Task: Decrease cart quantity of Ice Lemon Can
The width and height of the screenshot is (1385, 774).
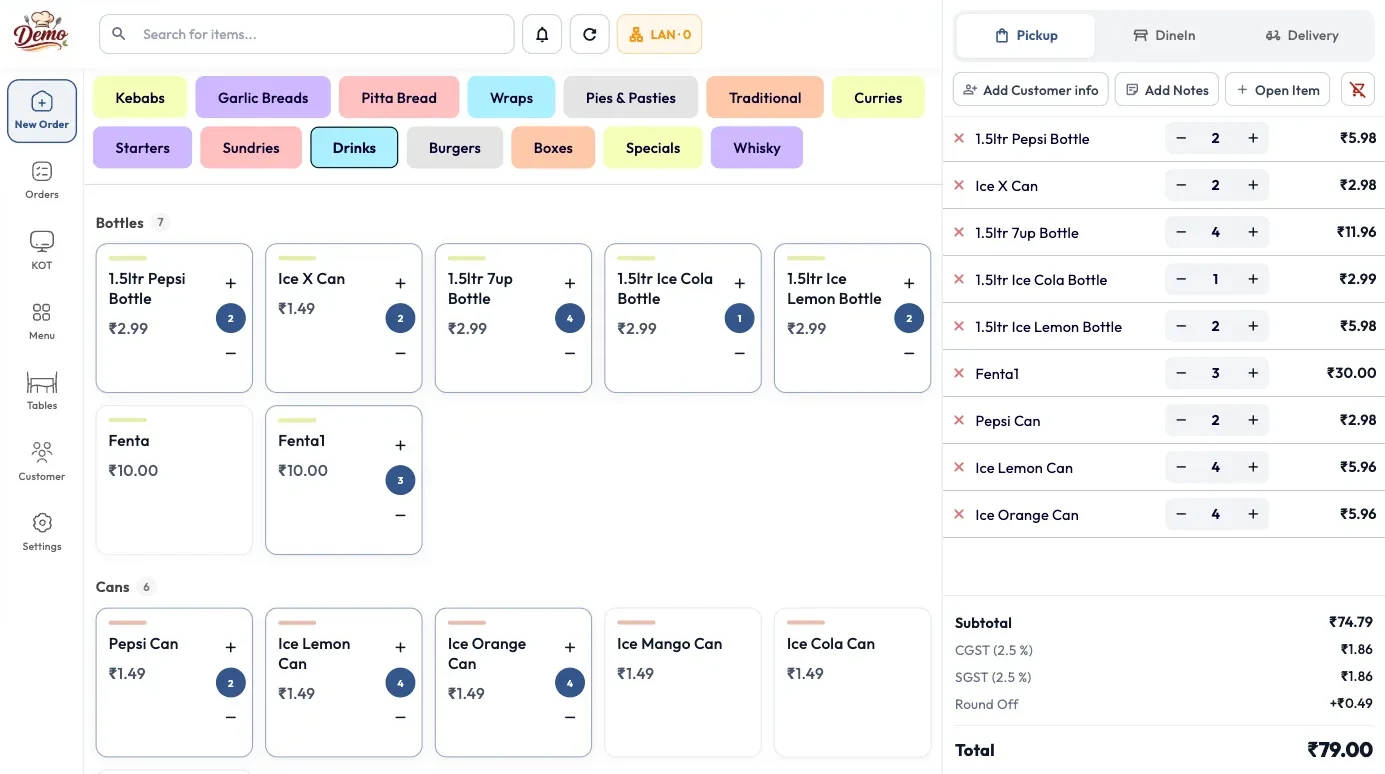Action: tap(1181, 467)
